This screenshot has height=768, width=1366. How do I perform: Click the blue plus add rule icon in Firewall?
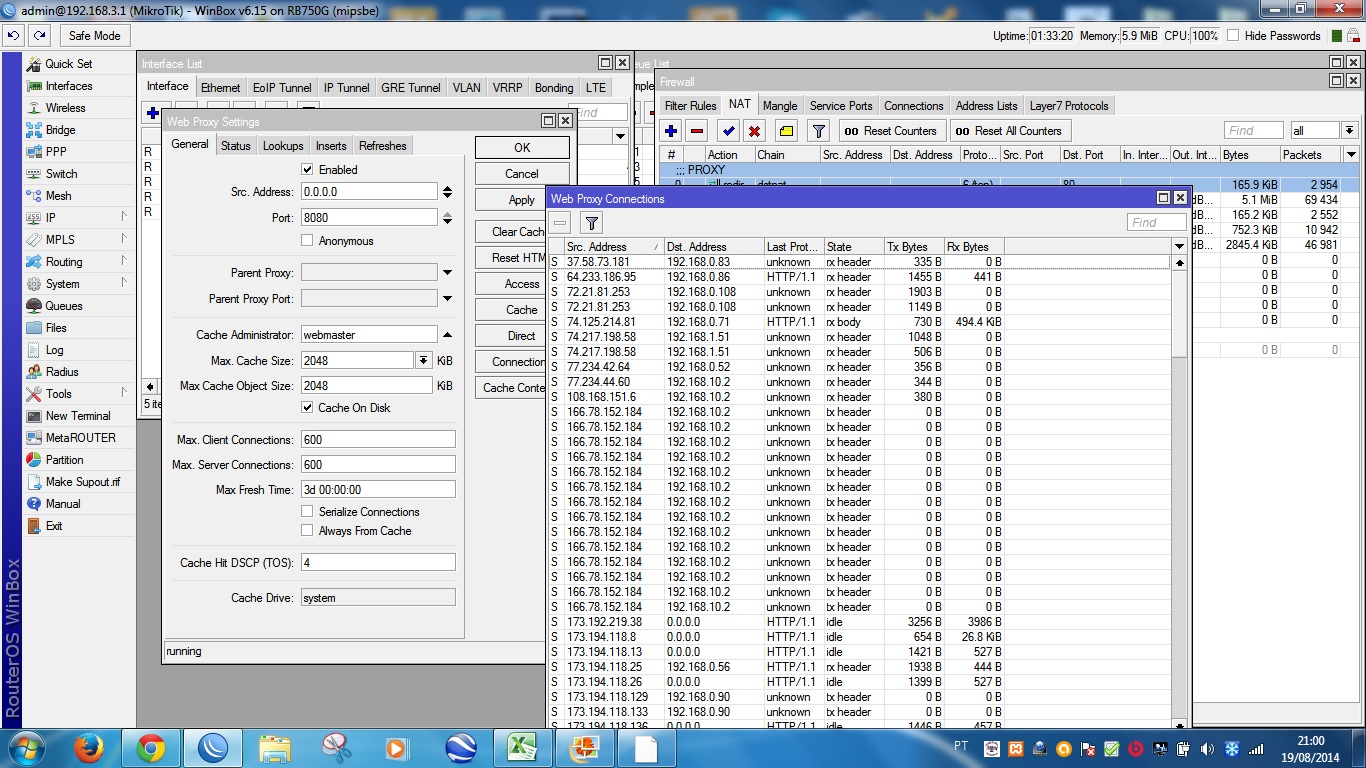tap(671, 131)
